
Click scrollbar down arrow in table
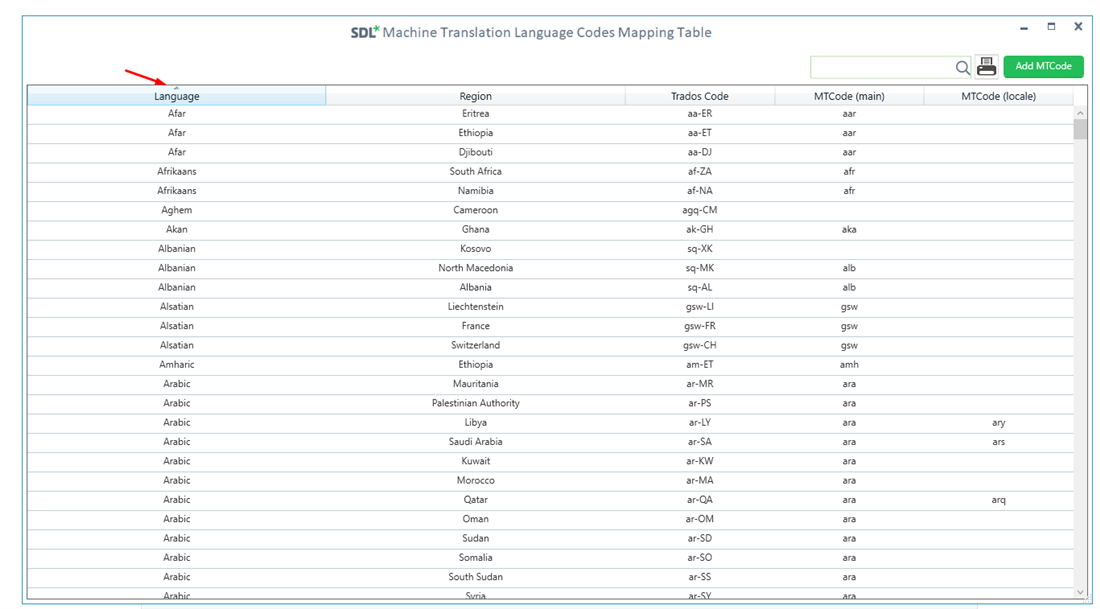(1080, 592)
